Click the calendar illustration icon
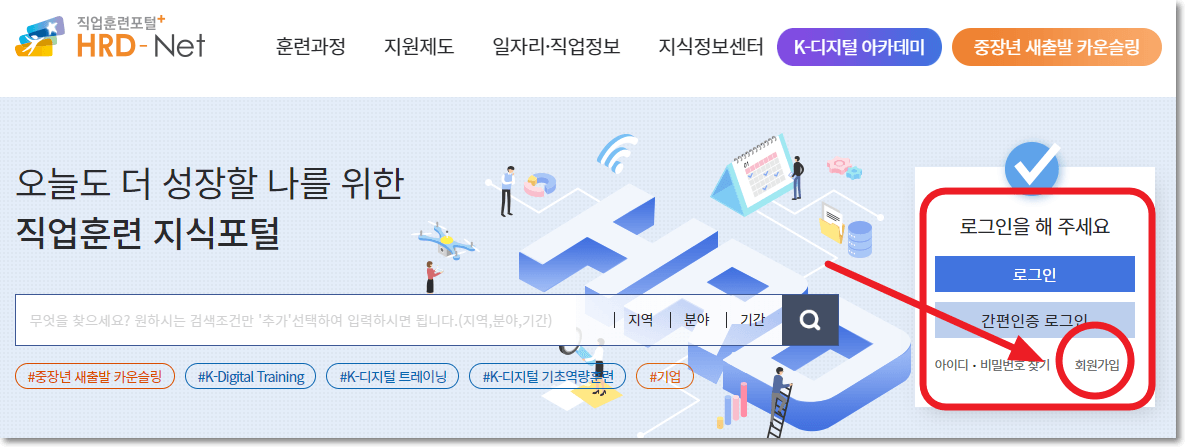This screenshot has height=447, width=1185. pyautogui.click(x=751, y=172)
